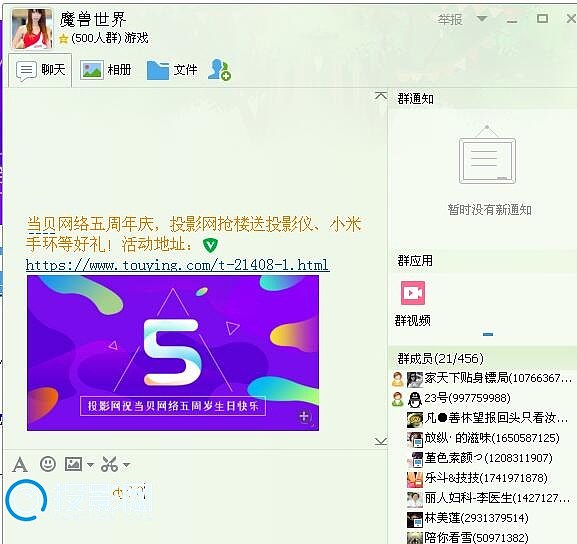Click the invite member icon
This screenshot has height=544, width=577.
pyautogui.click(x=219, y=69)
